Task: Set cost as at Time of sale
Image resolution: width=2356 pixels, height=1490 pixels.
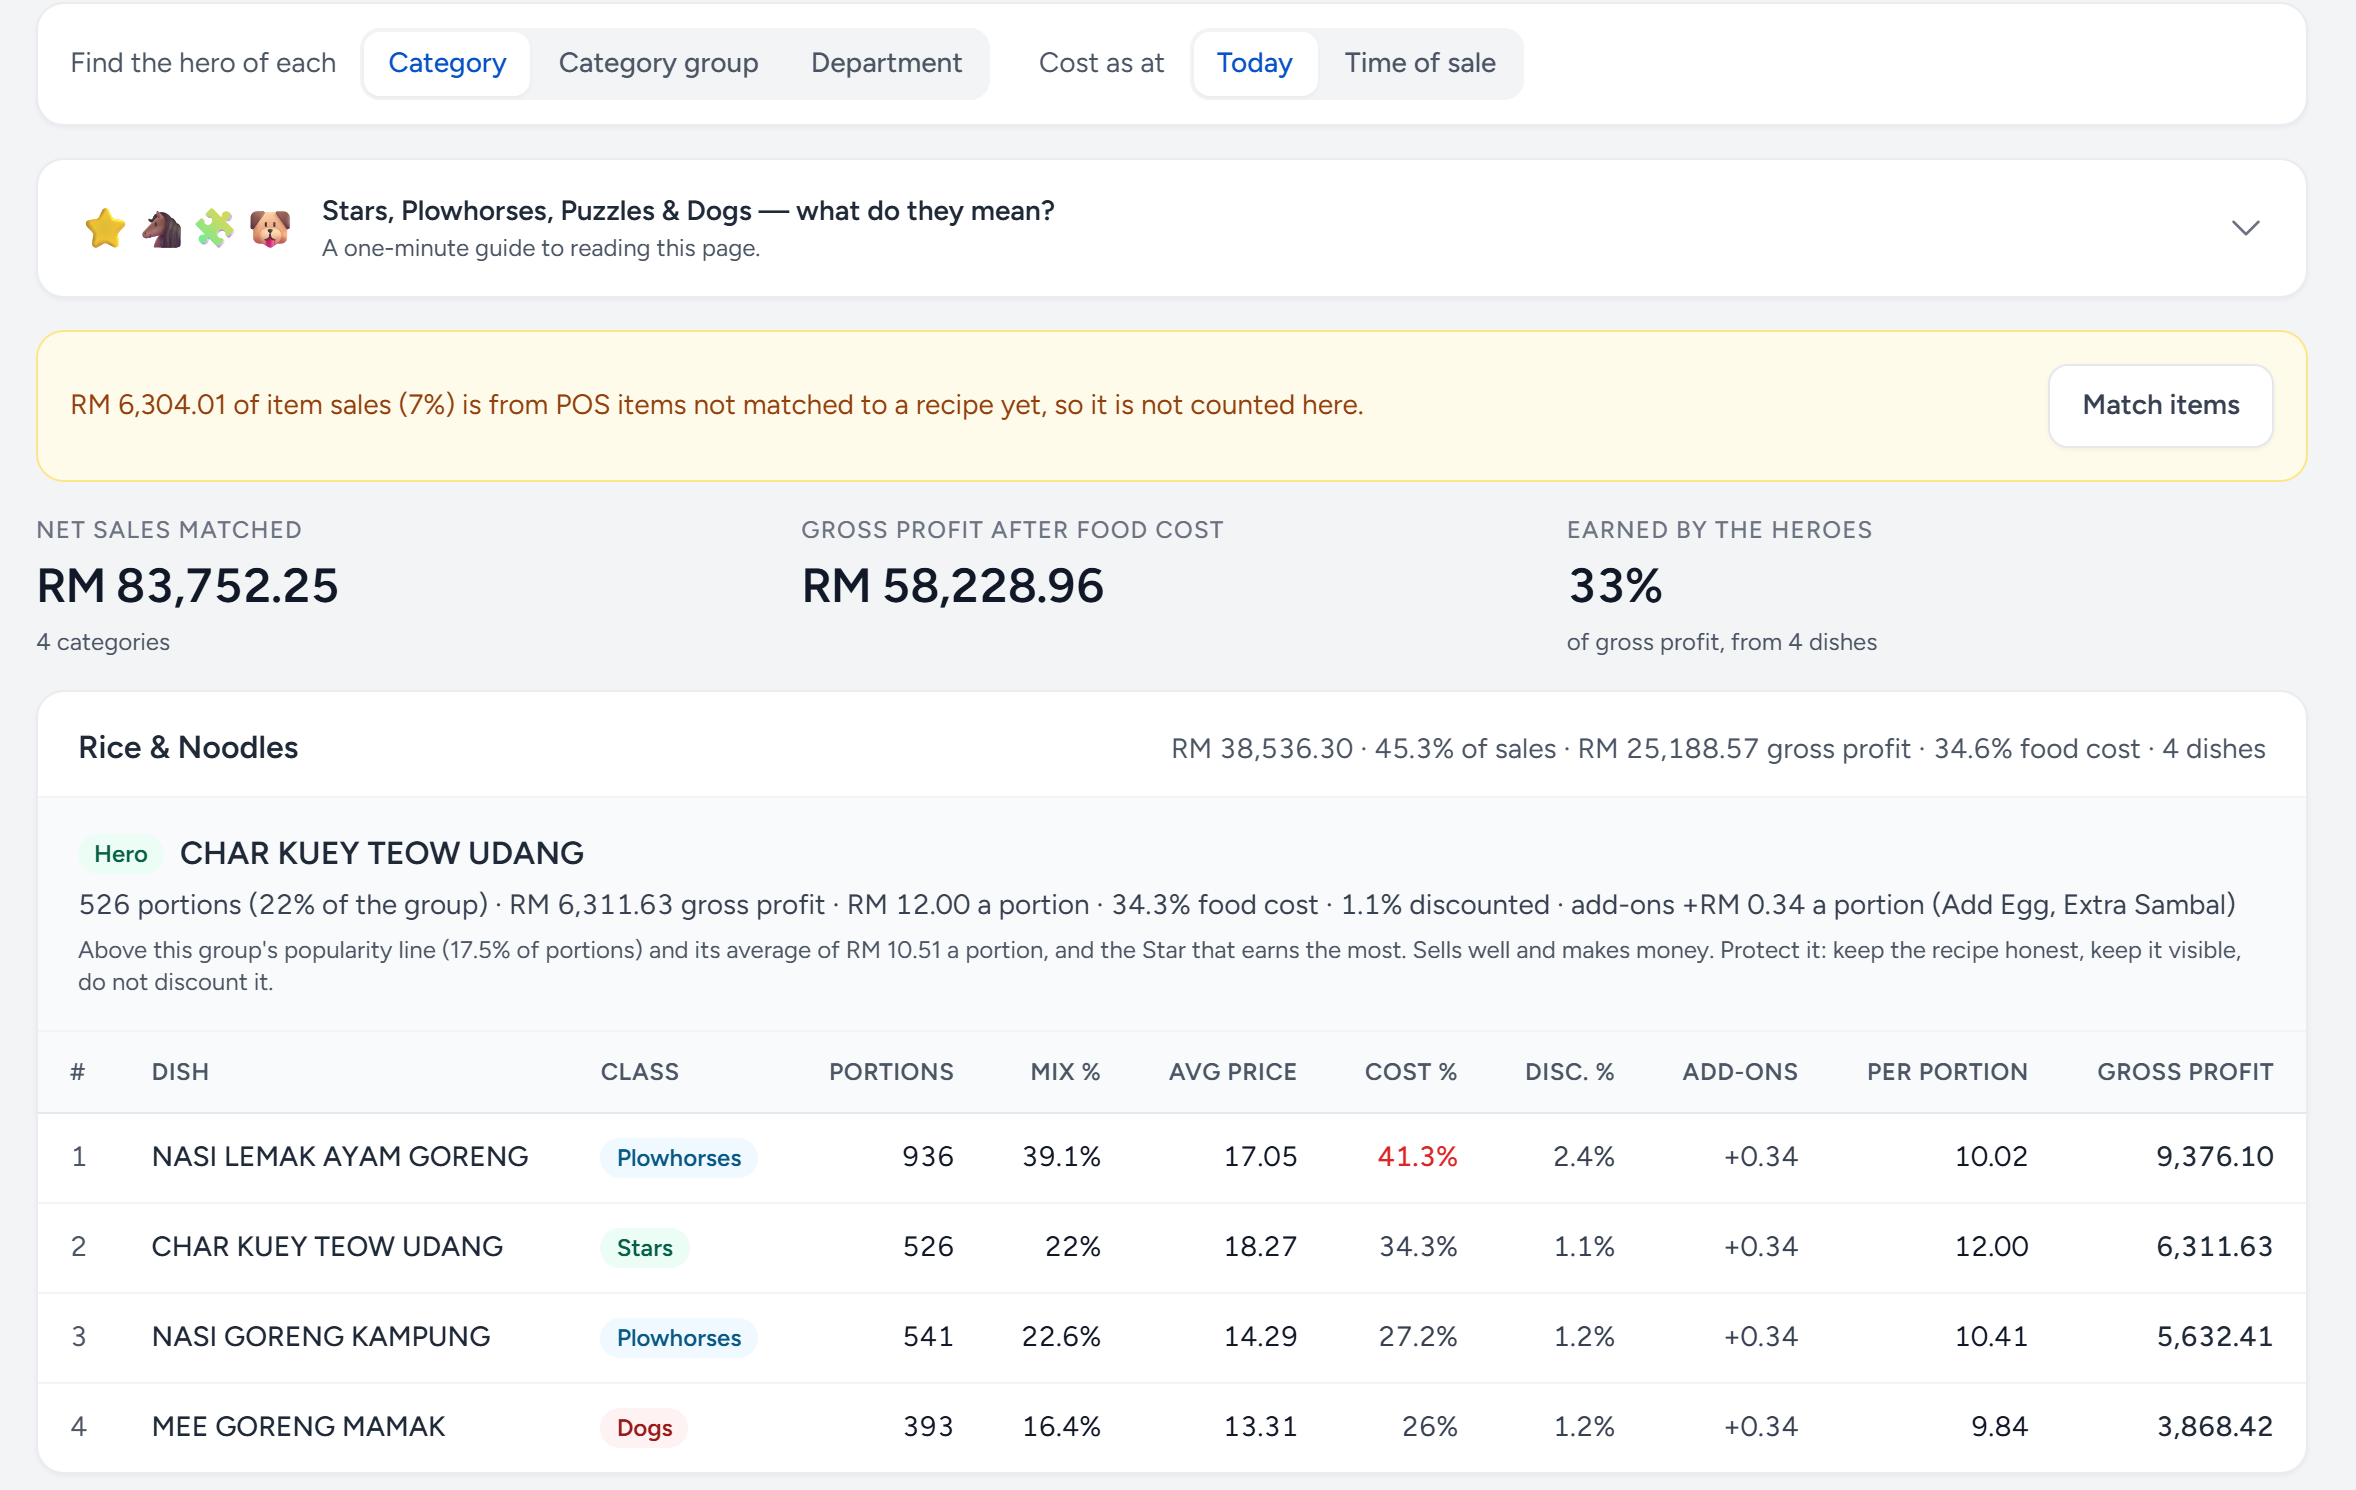Action: pyautogui.click(x=1419, y=63)
